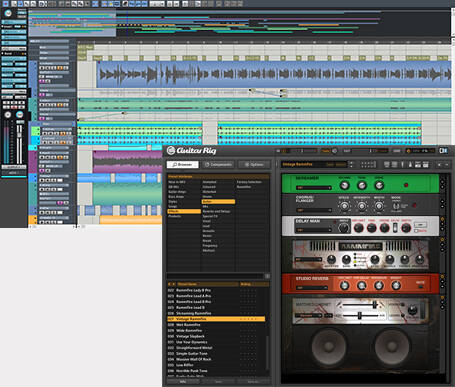Switch to the Options tab
Viewport: 455px width, 387px height.
point(254,165)
